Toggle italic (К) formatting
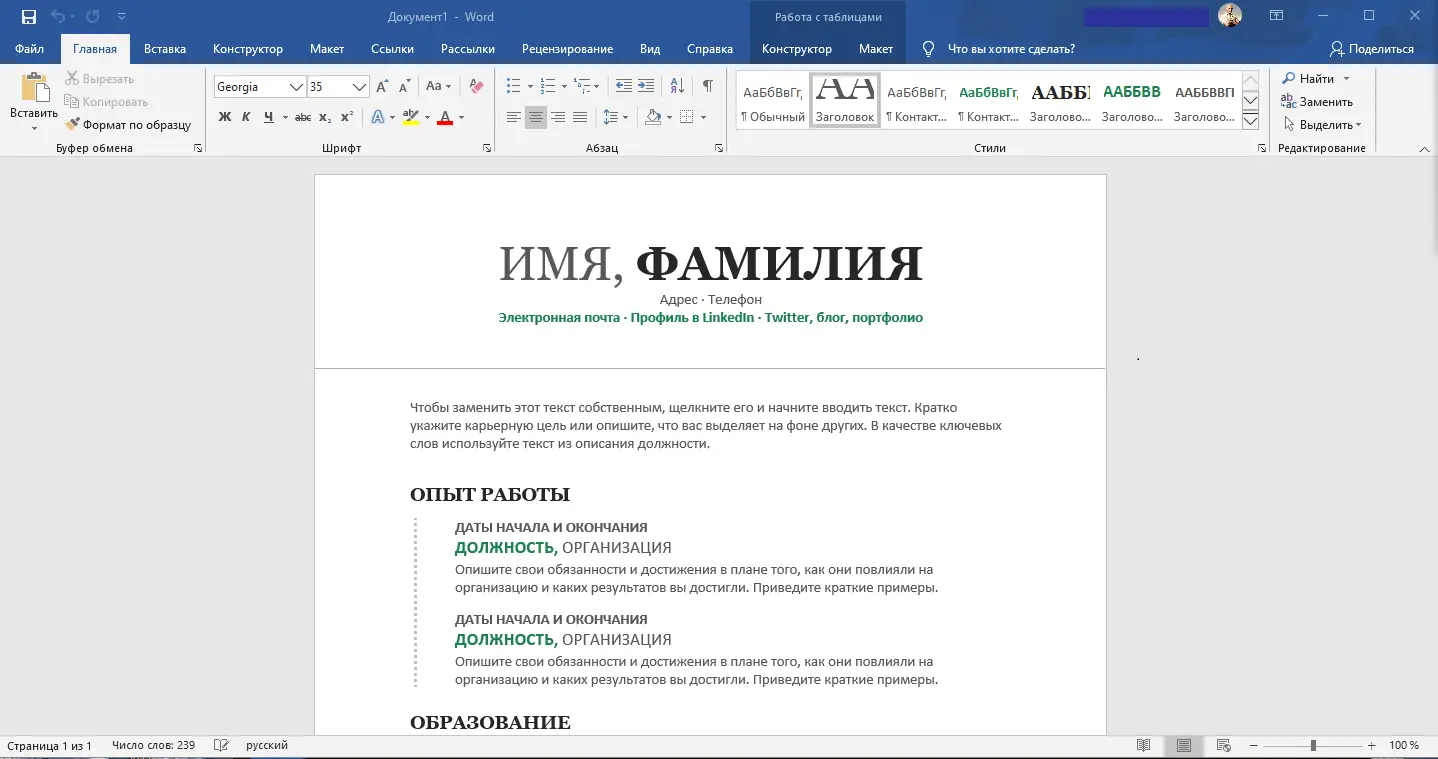Image resolution: width=1438 pixels, height=759 pixels. 246,117
